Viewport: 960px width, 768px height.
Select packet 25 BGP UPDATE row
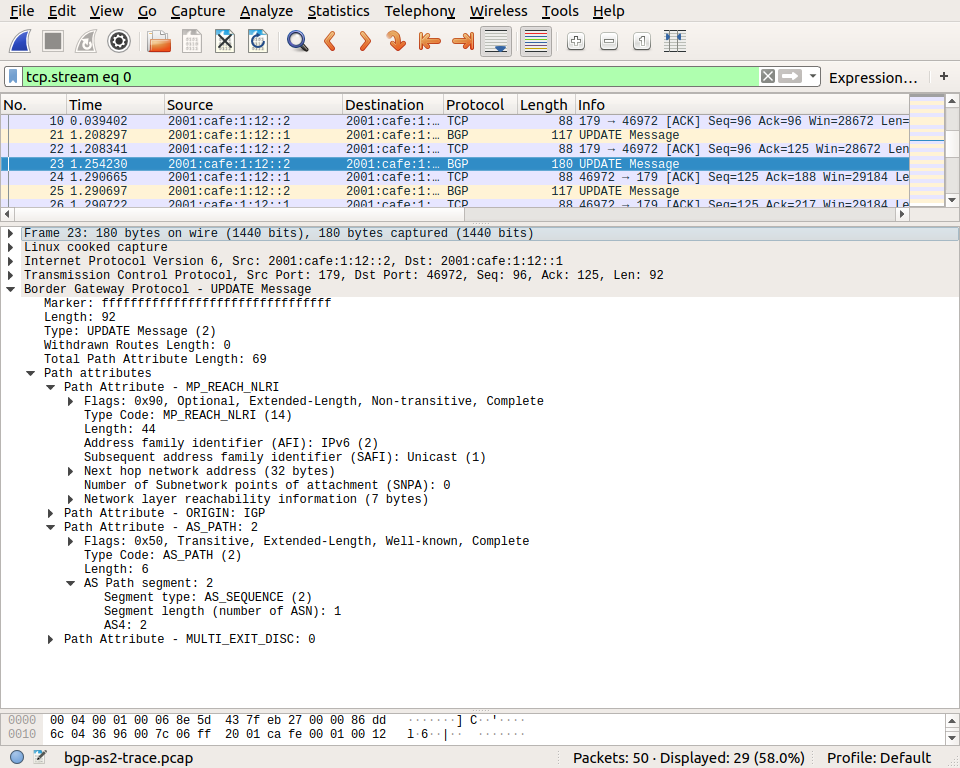coord(455,191)
